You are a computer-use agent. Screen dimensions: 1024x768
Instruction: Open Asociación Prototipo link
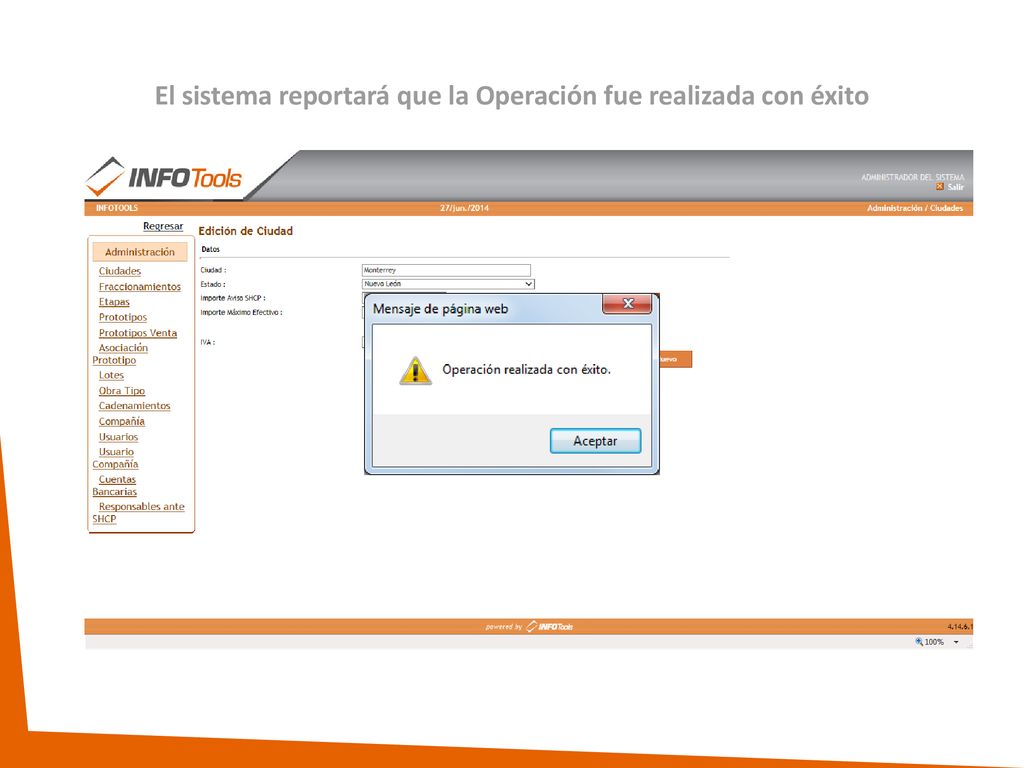click(121, 354)
